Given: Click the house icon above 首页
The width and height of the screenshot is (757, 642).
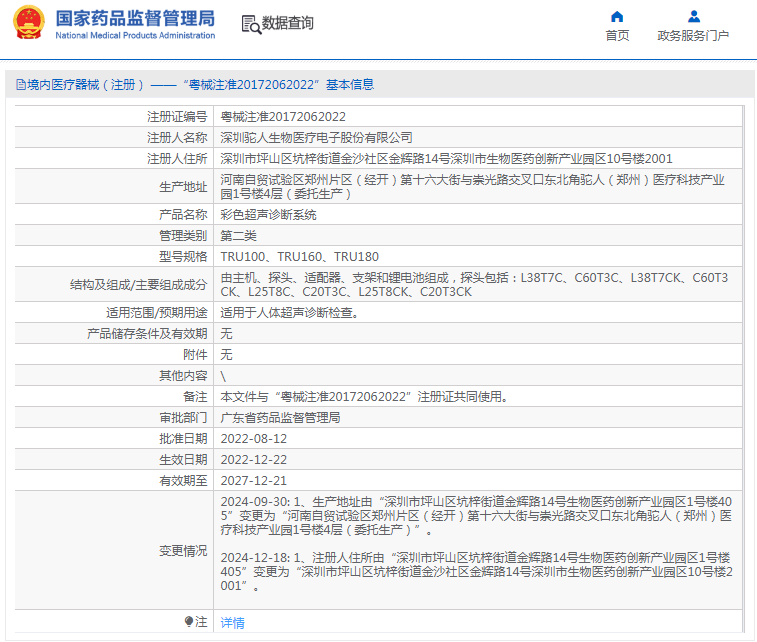Looking at the screenshot, I should [617, 16].
